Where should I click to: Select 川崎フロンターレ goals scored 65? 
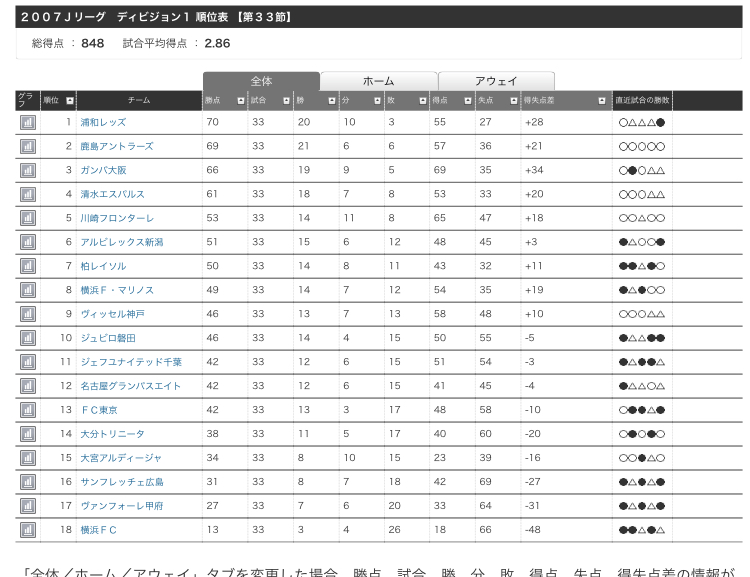pyautogui.click(x=440, y=218)
